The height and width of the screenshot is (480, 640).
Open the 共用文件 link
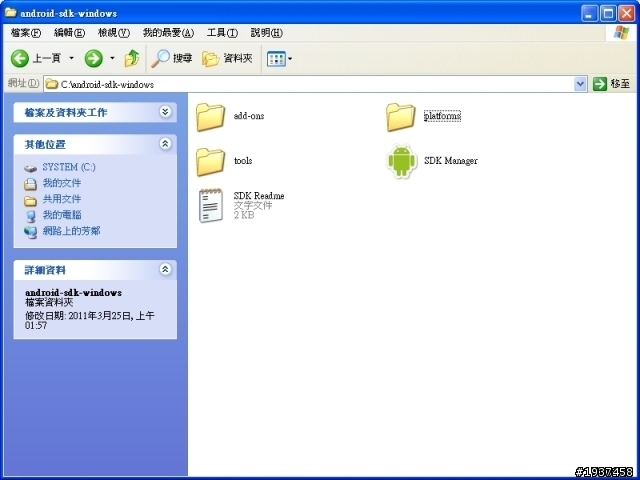click(62, 199)
